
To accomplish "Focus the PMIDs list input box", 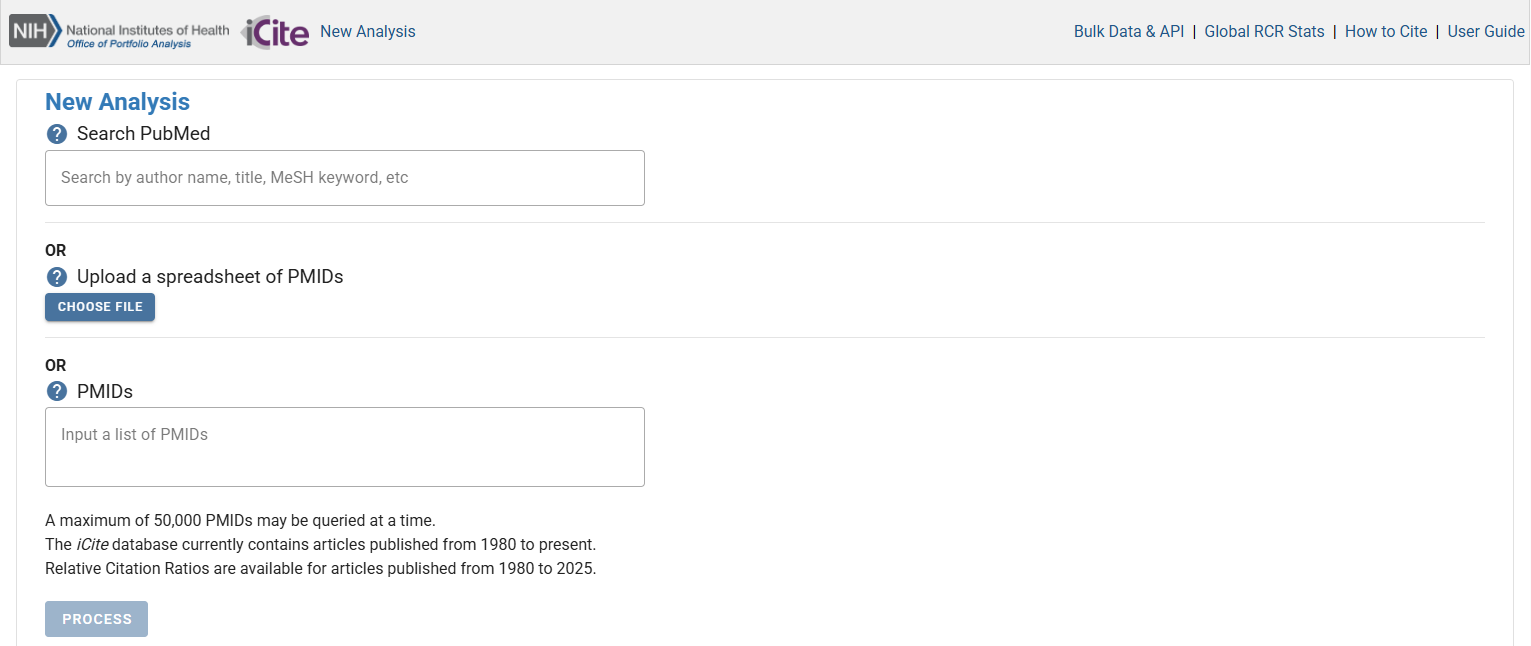I will coord(344,446).
